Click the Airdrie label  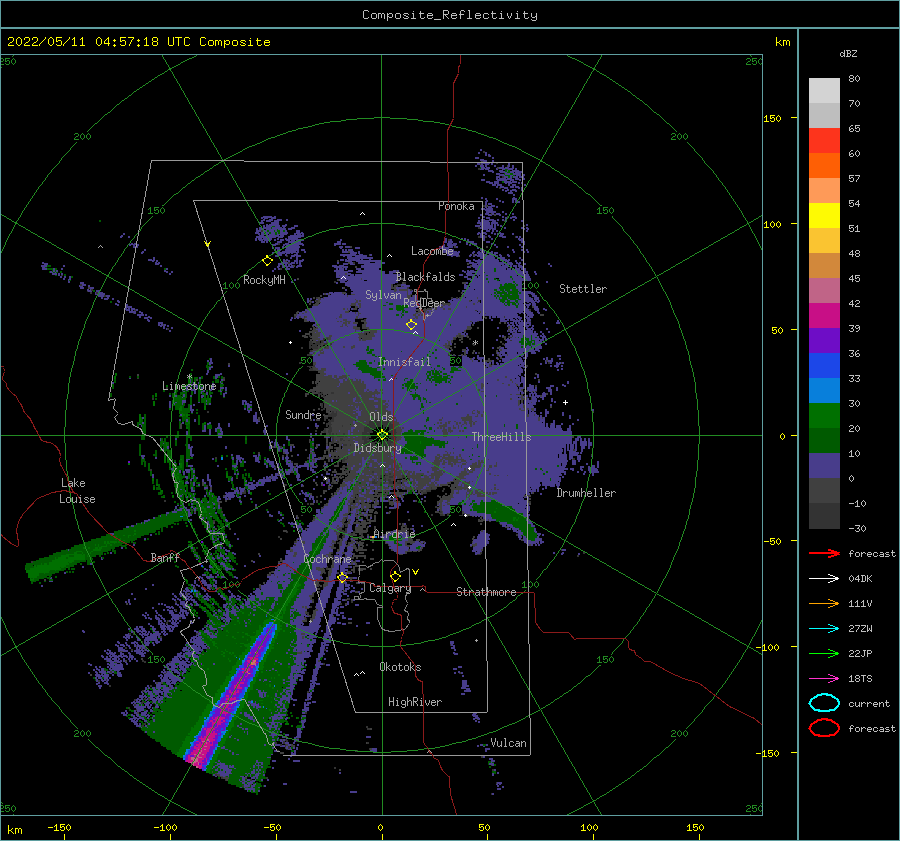click(x=394, y=534)
